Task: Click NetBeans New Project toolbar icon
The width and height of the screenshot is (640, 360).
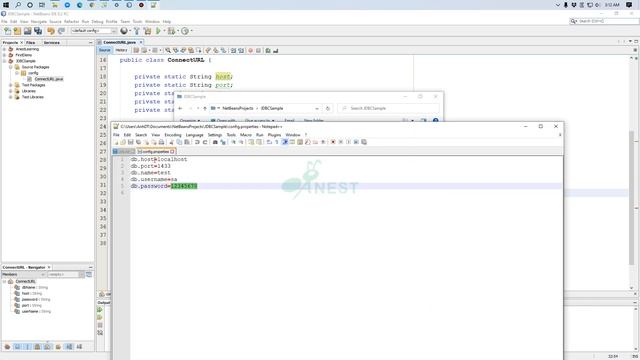Action: point(17,31)
